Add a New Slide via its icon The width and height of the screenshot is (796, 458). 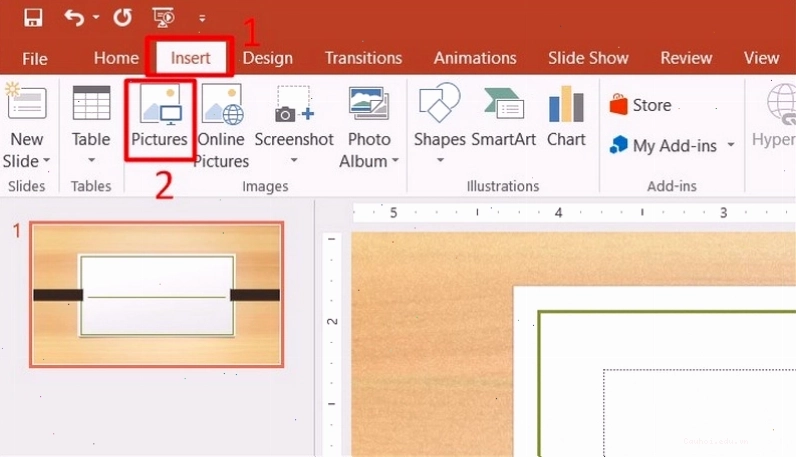[x=25, y=102]
